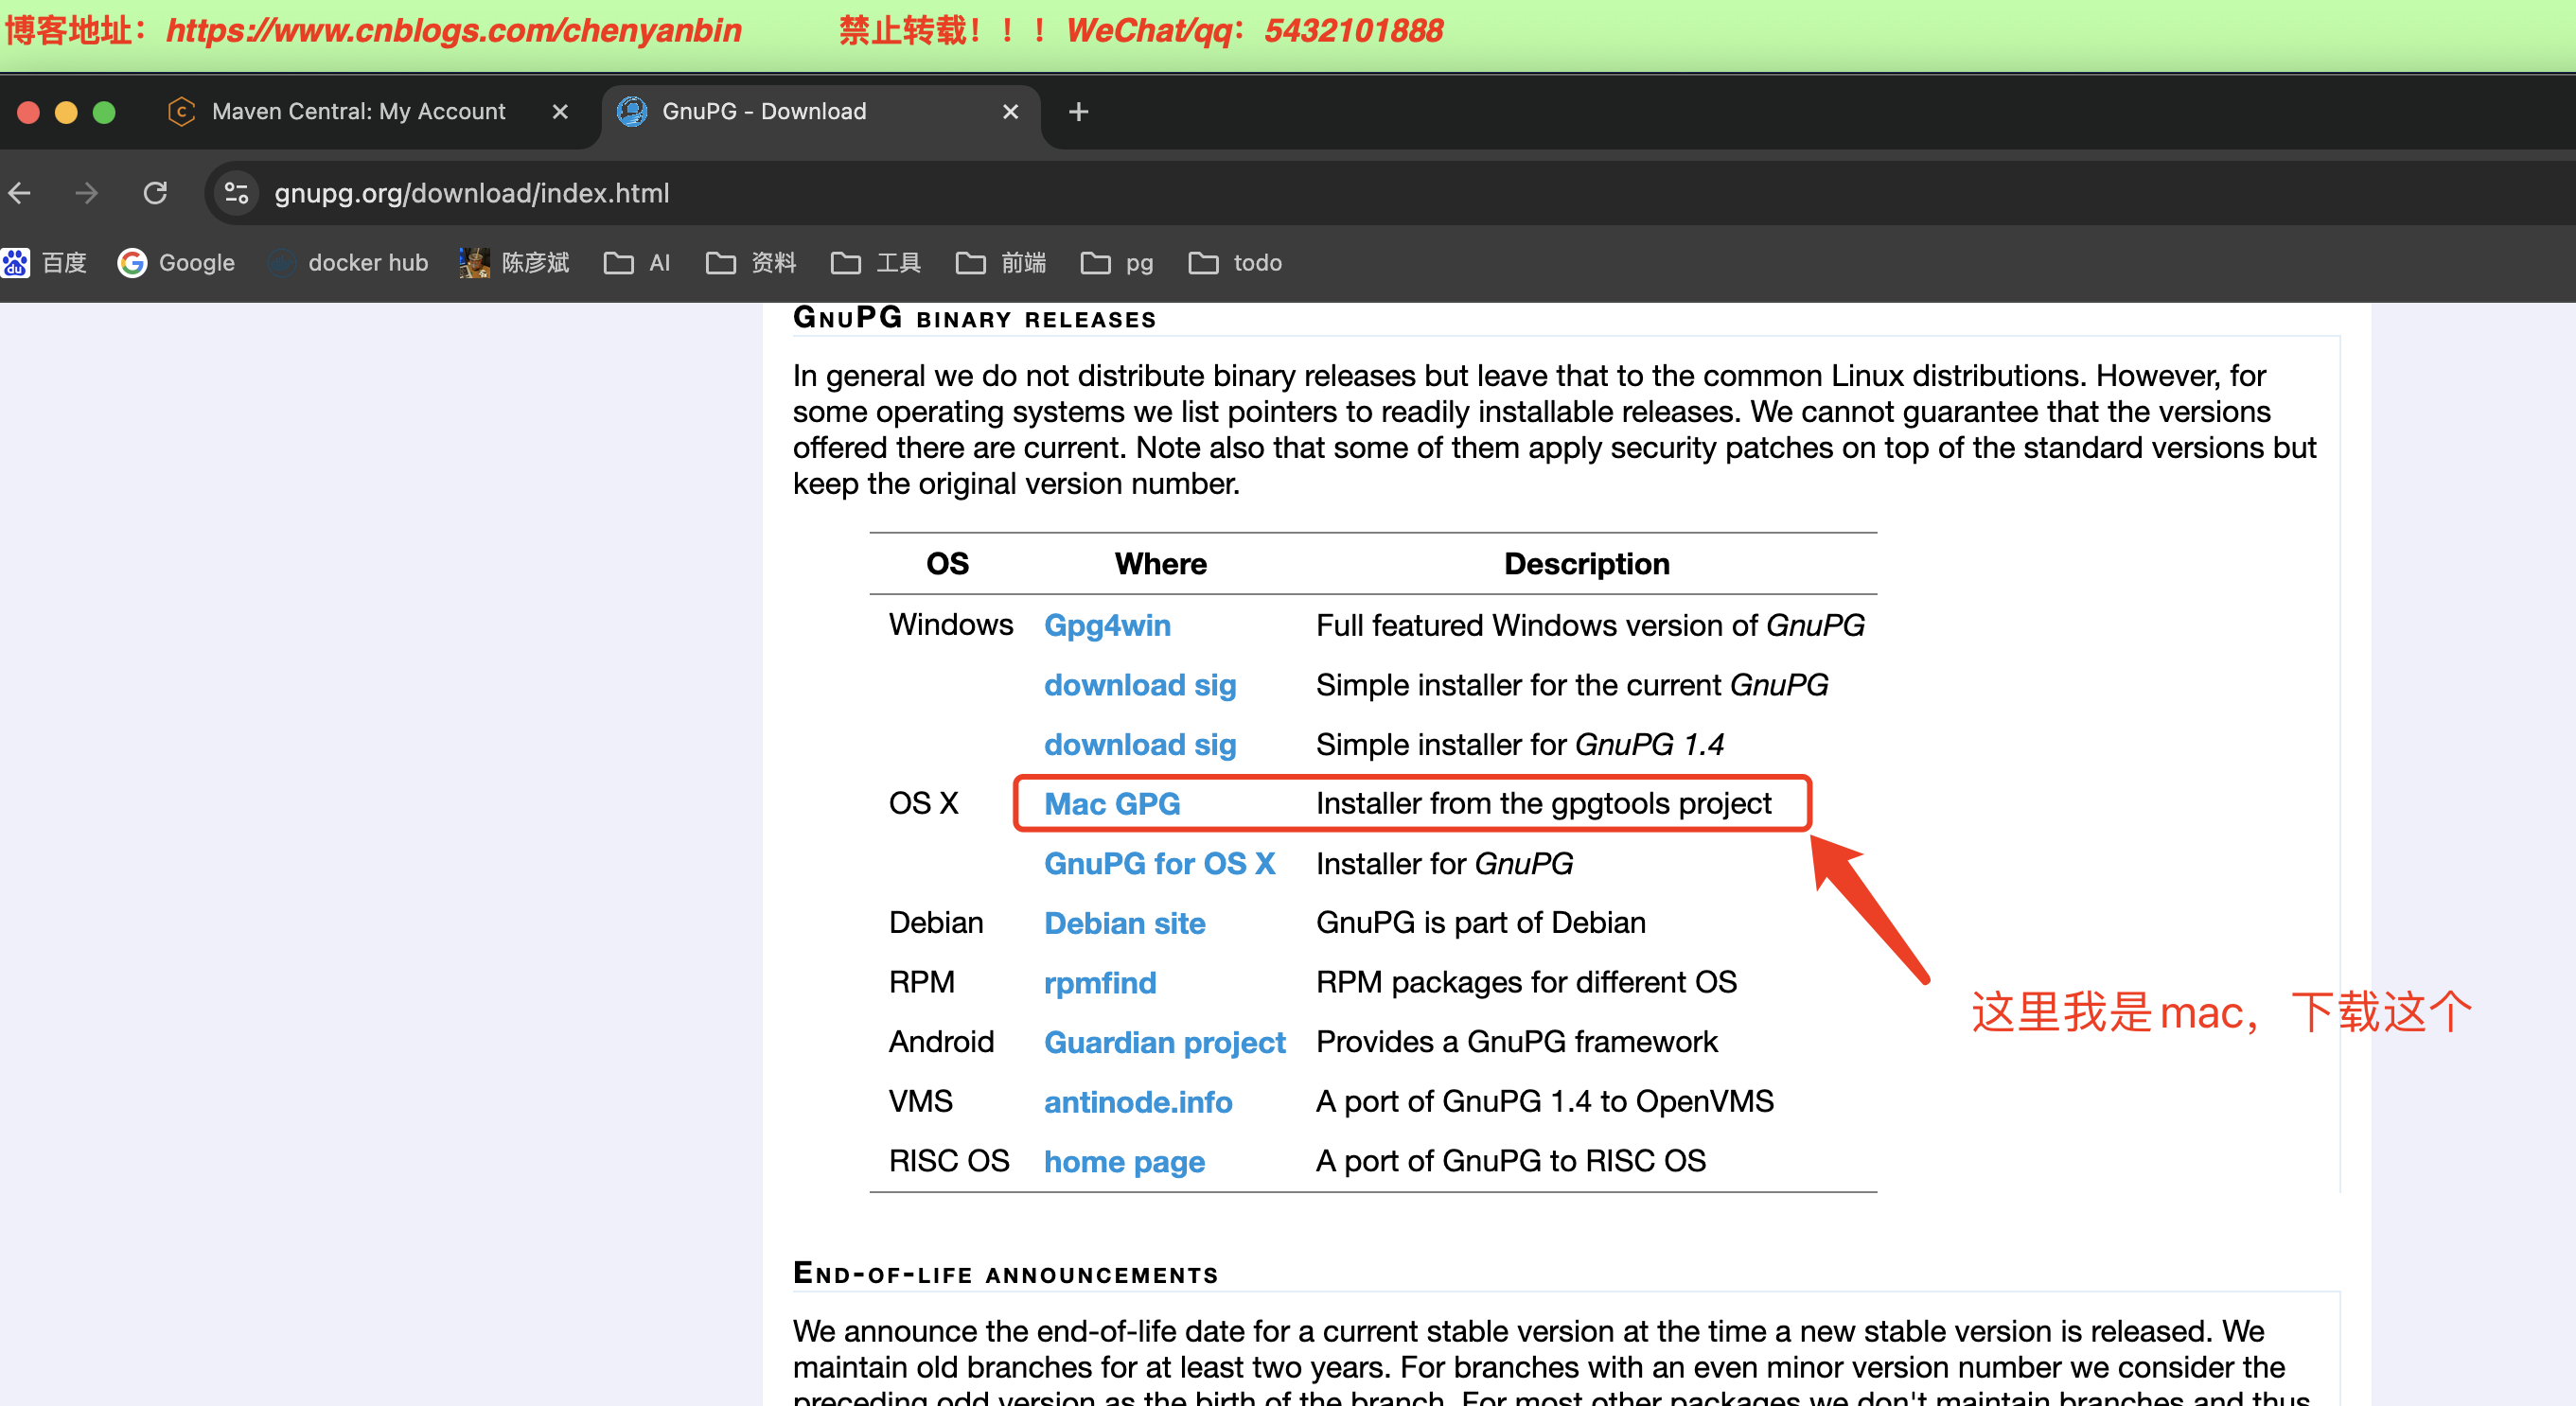Expand the 资料 bookmarks folder
This screenshot has width=2576, height=1406.
click(x=752, y=263)
